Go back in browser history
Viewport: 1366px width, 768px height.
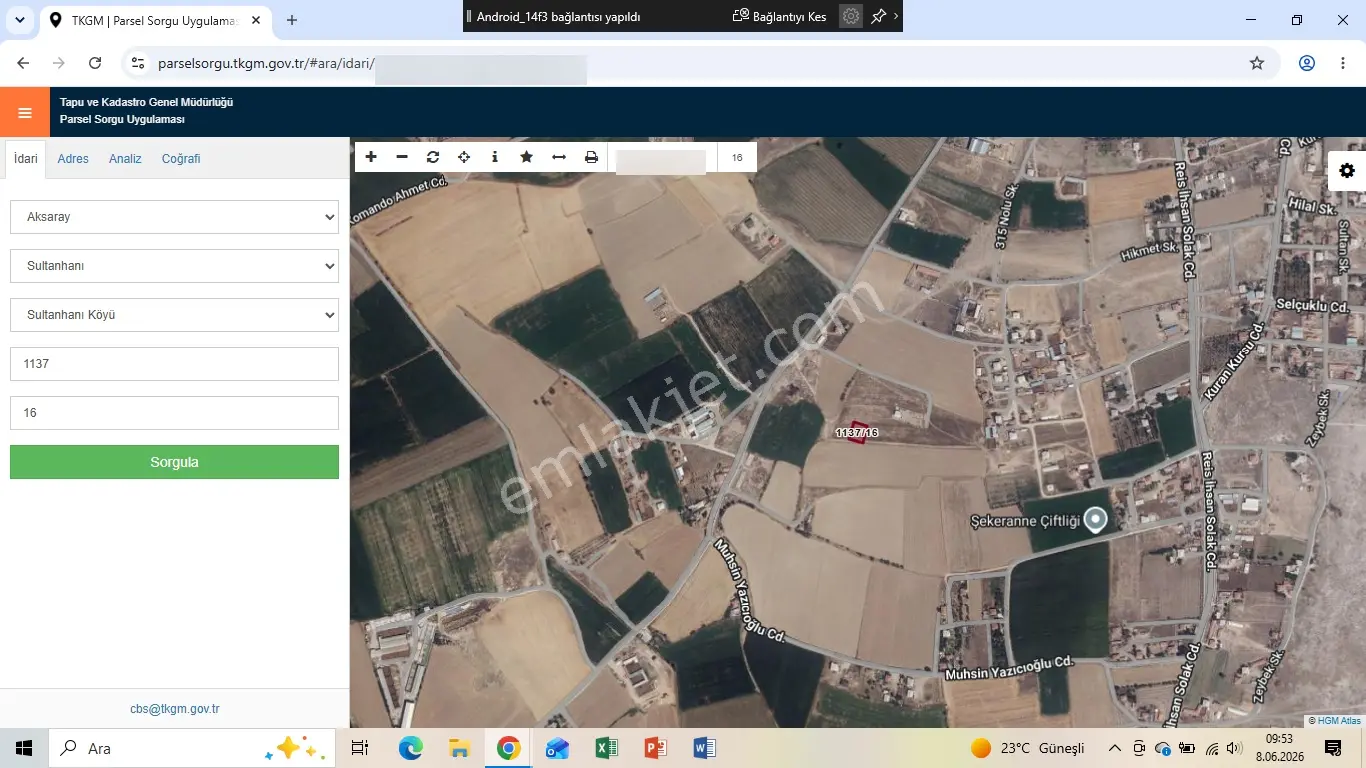click(x=23, y=63)
